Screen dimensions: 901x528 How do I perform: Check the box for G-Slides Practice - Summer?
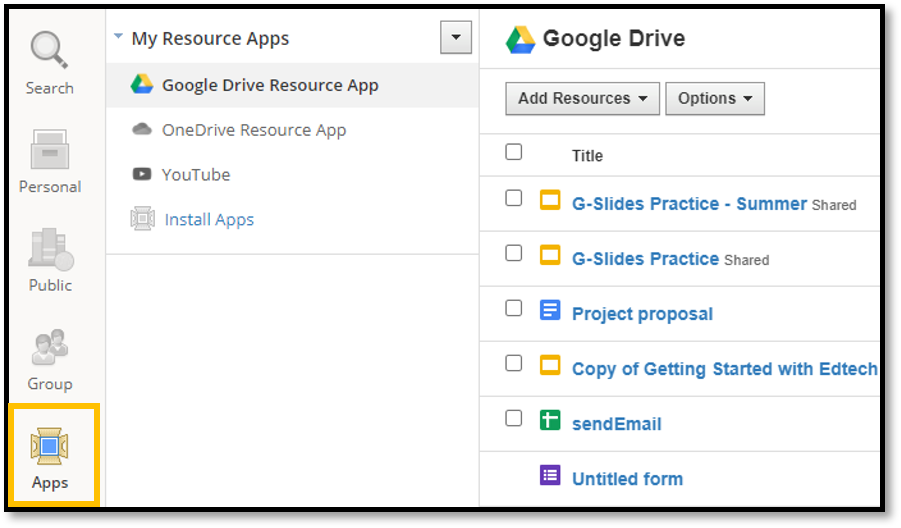pyautogui.click(x=514, y=198)
